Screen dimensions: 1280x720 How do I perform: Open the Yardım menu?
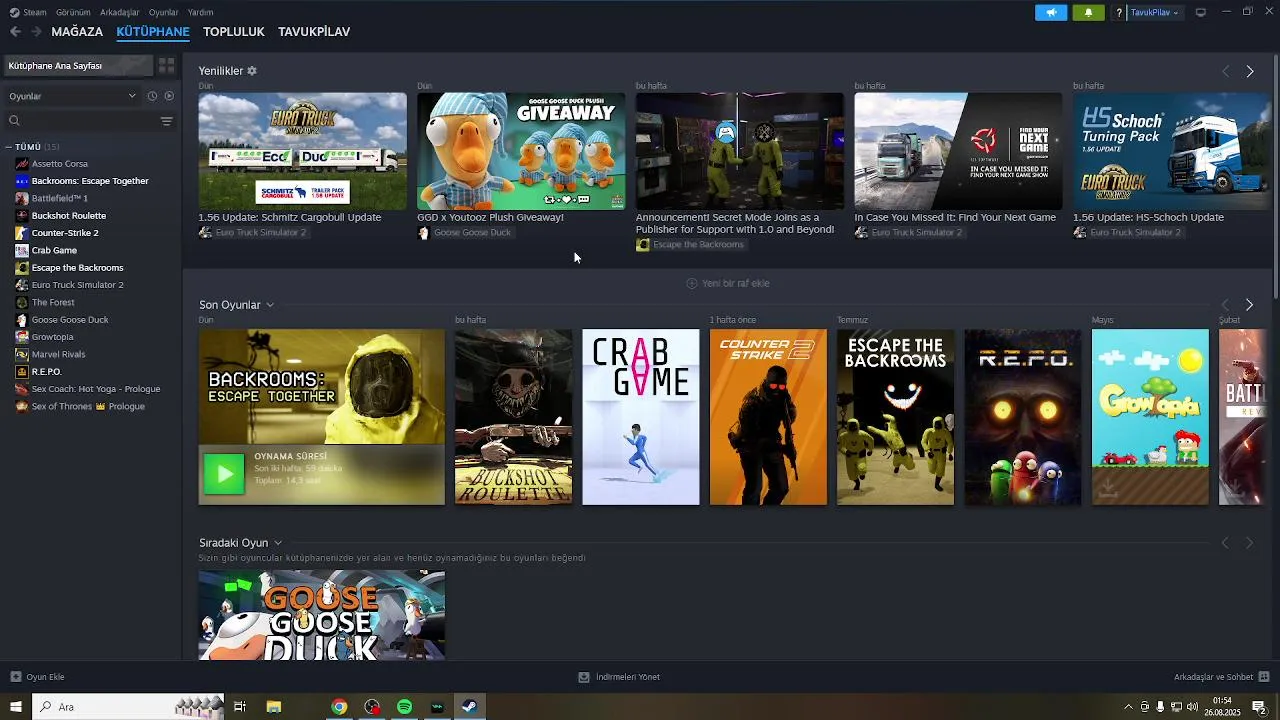pos(200,12)
